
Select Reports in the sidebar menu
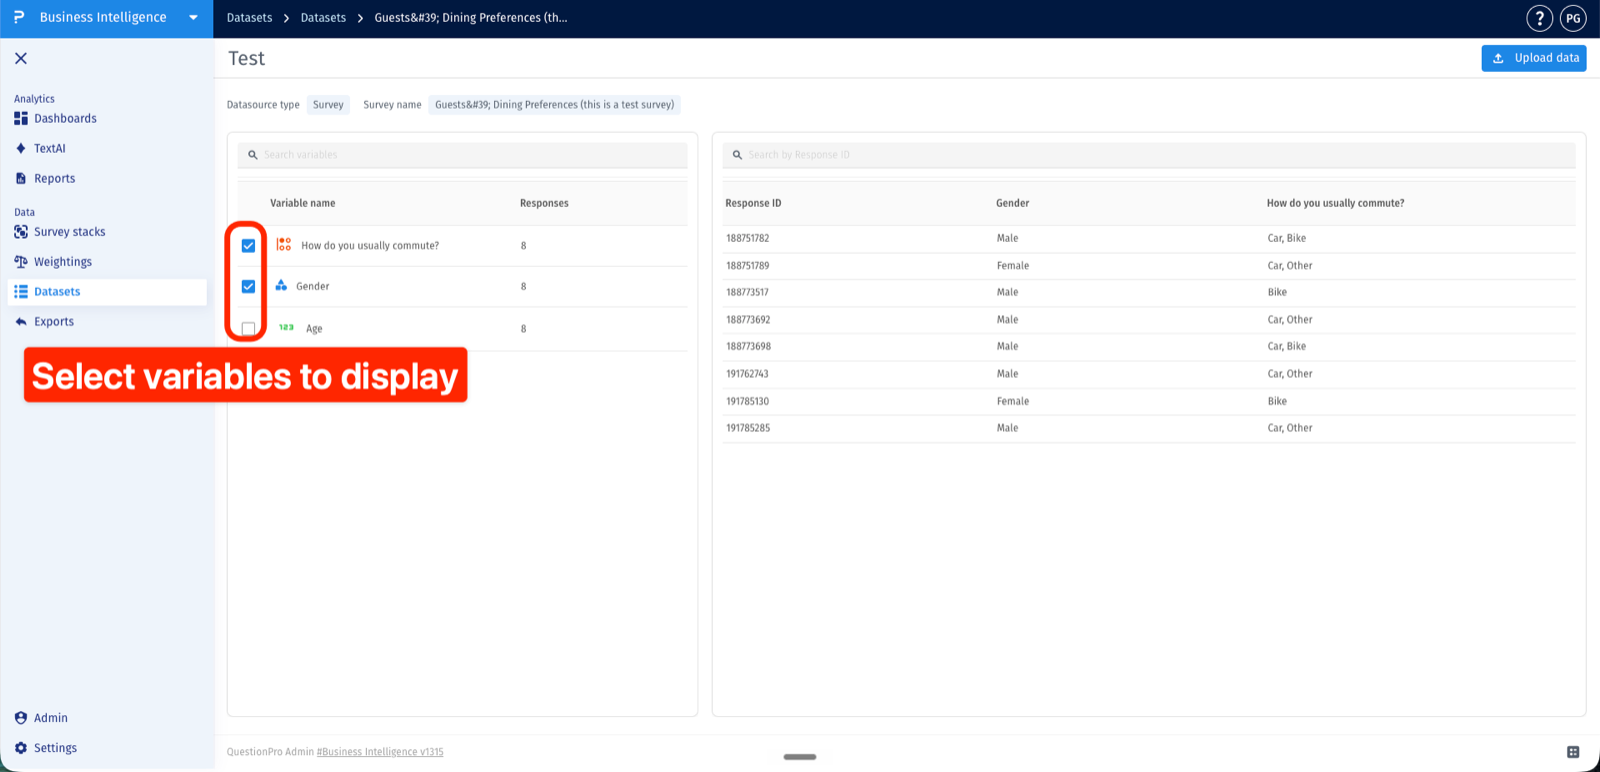pyautogui.click(x=54, y=178)
